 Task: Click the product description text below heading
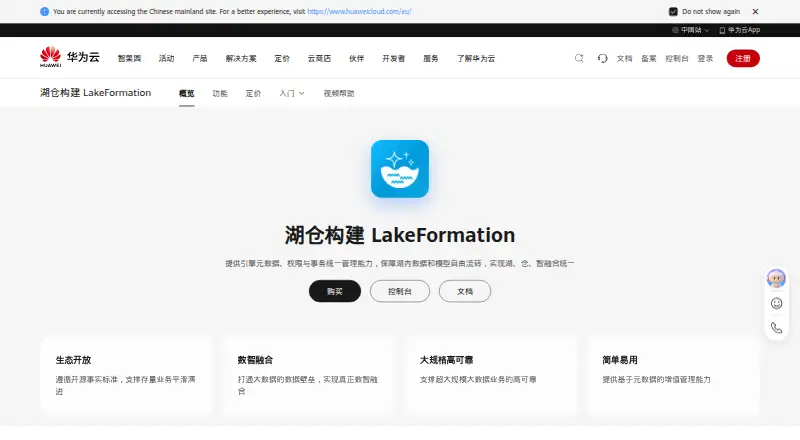tap(400, 263)
